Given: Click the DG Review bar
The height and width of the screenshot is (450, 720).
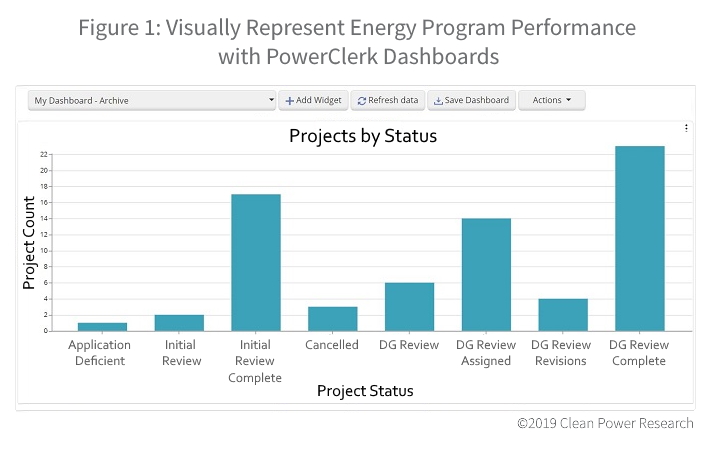Looking at the screenshot, I should point(409,307).
